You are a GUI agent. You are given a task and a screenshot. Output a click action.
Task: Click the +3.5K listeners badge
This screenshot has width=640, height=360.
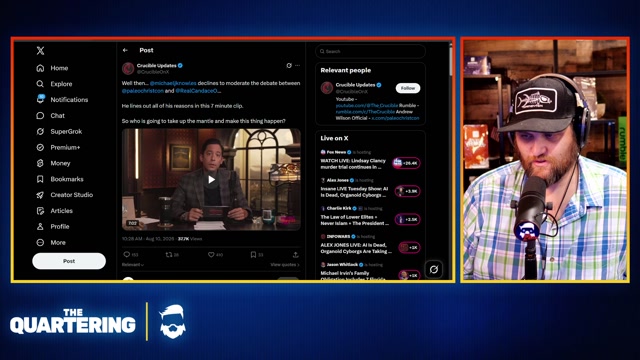[x=407, y=219]
